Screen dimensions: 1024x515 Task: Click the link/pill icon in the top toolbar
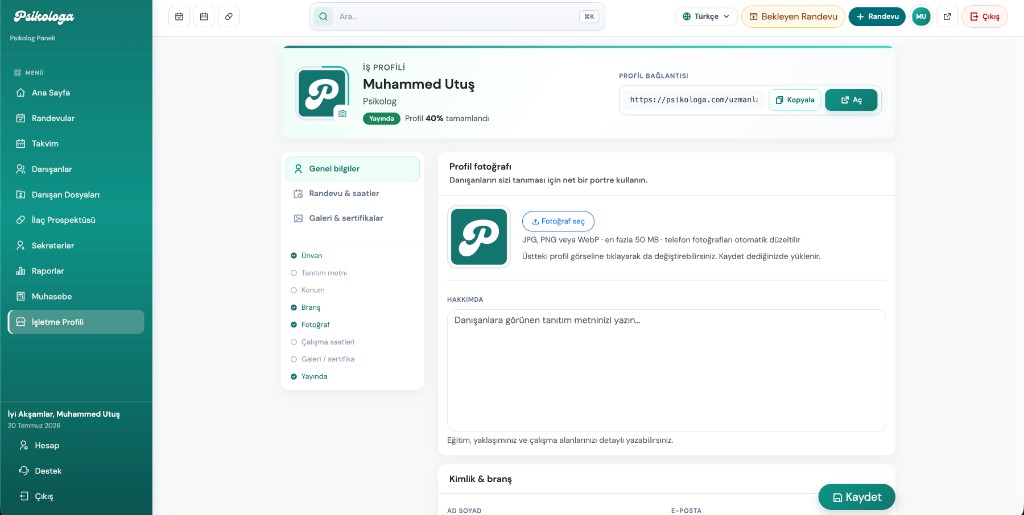(229, 16)
